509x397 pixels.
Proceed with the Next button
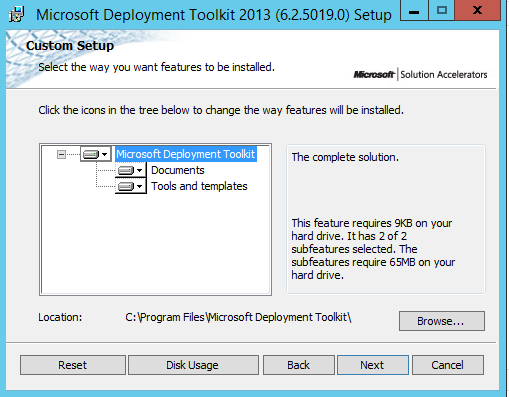(373, 365)
